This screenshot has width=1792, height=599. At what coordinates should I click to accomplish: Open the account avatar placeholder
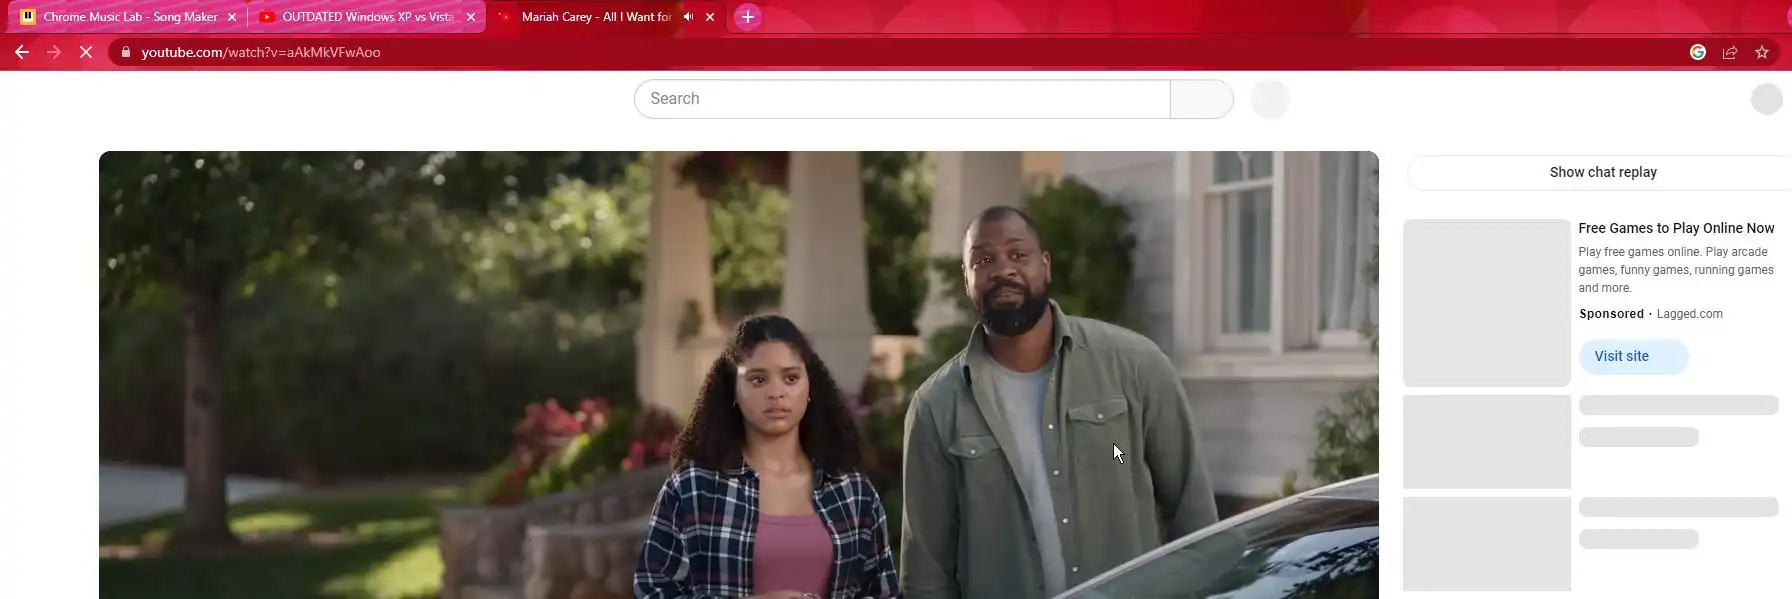point(1767,99)
